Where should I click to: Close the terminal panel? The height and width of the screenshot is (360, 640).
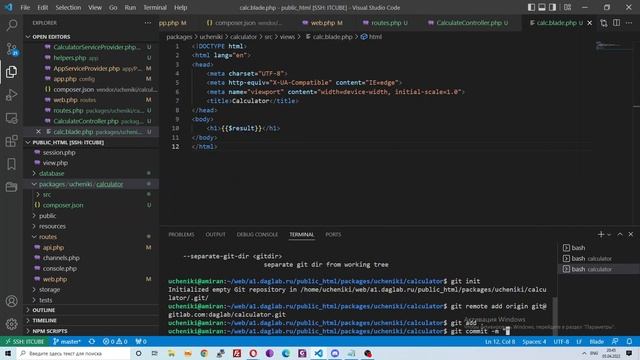[x=631, y=234]
